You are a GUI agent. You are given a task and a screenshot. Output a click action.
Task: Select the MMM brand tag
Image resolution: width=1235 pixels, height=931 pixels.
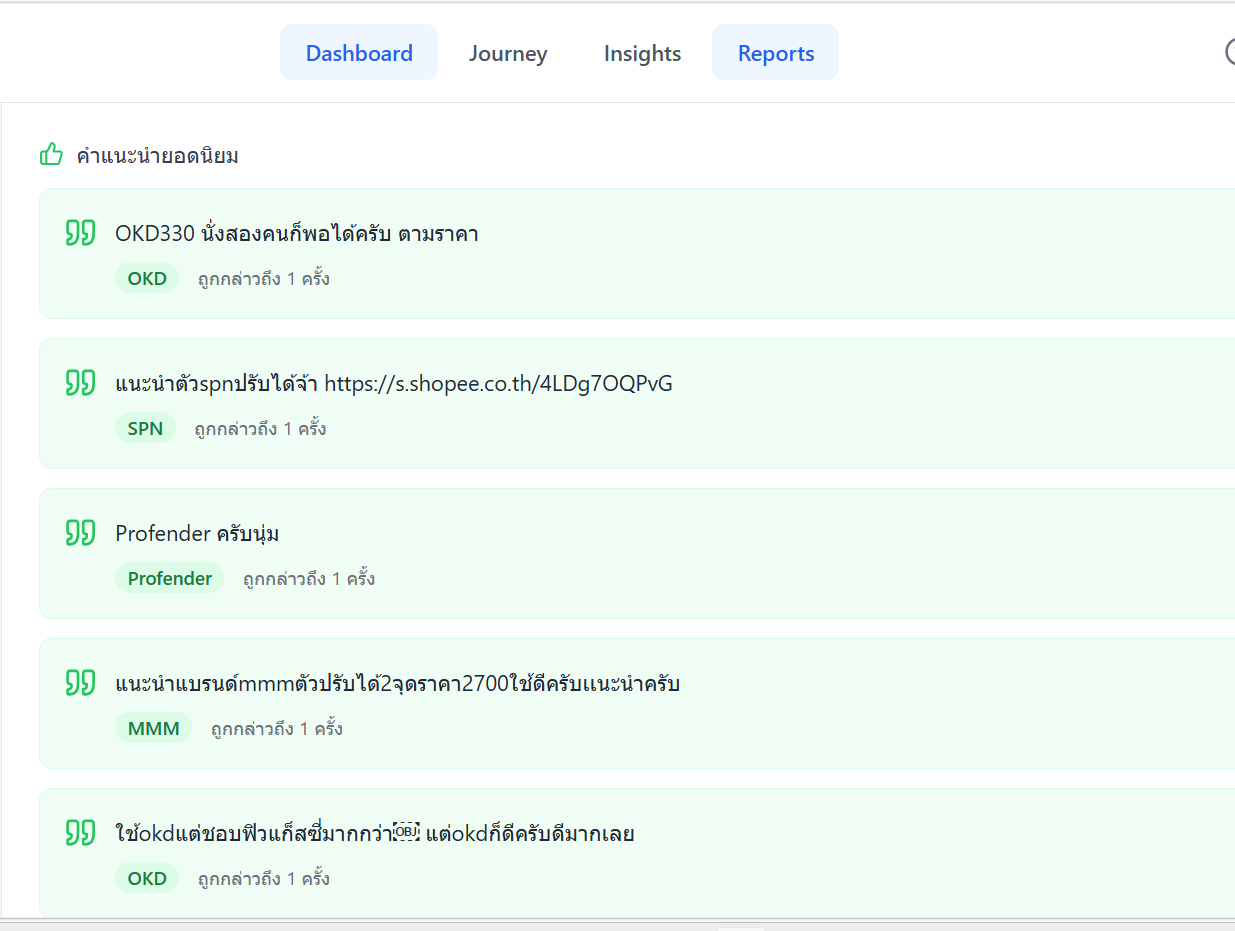pos(153,728)
